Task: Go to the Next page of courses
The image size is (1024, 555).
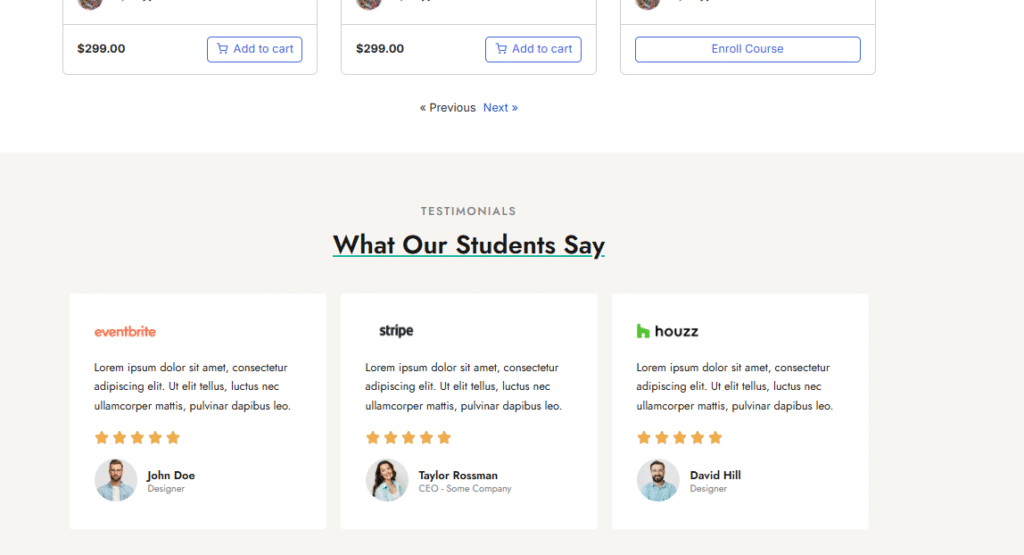Action: click(x=500, y=108)
